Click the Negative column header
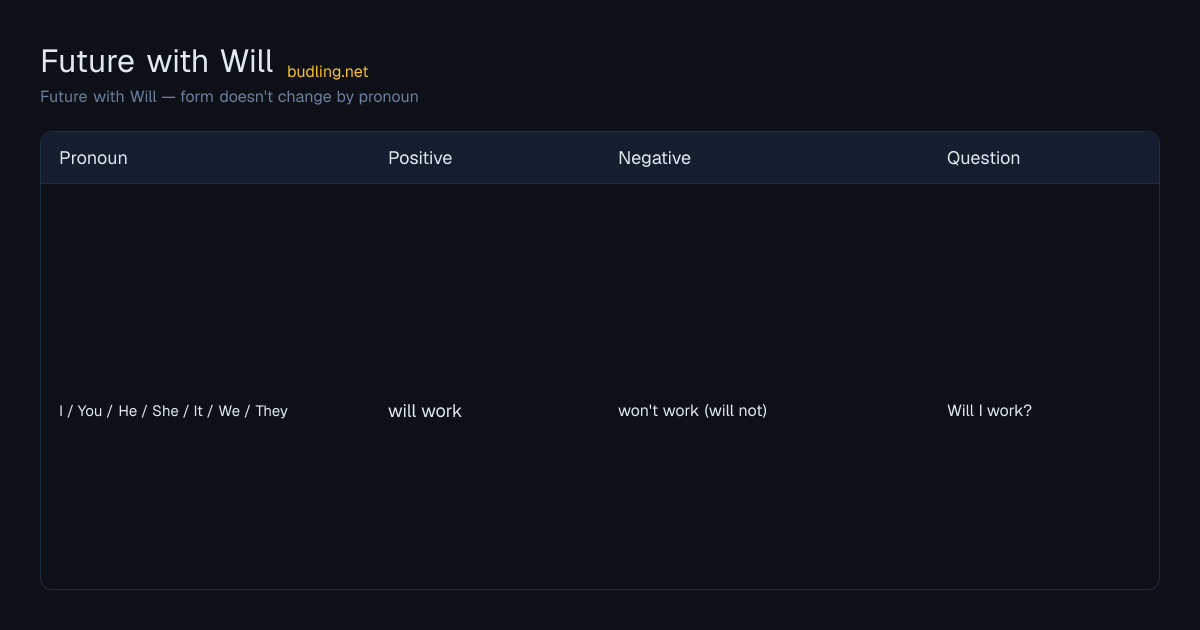The width and height of the screenshot is (1200, 630). point(654,158)
